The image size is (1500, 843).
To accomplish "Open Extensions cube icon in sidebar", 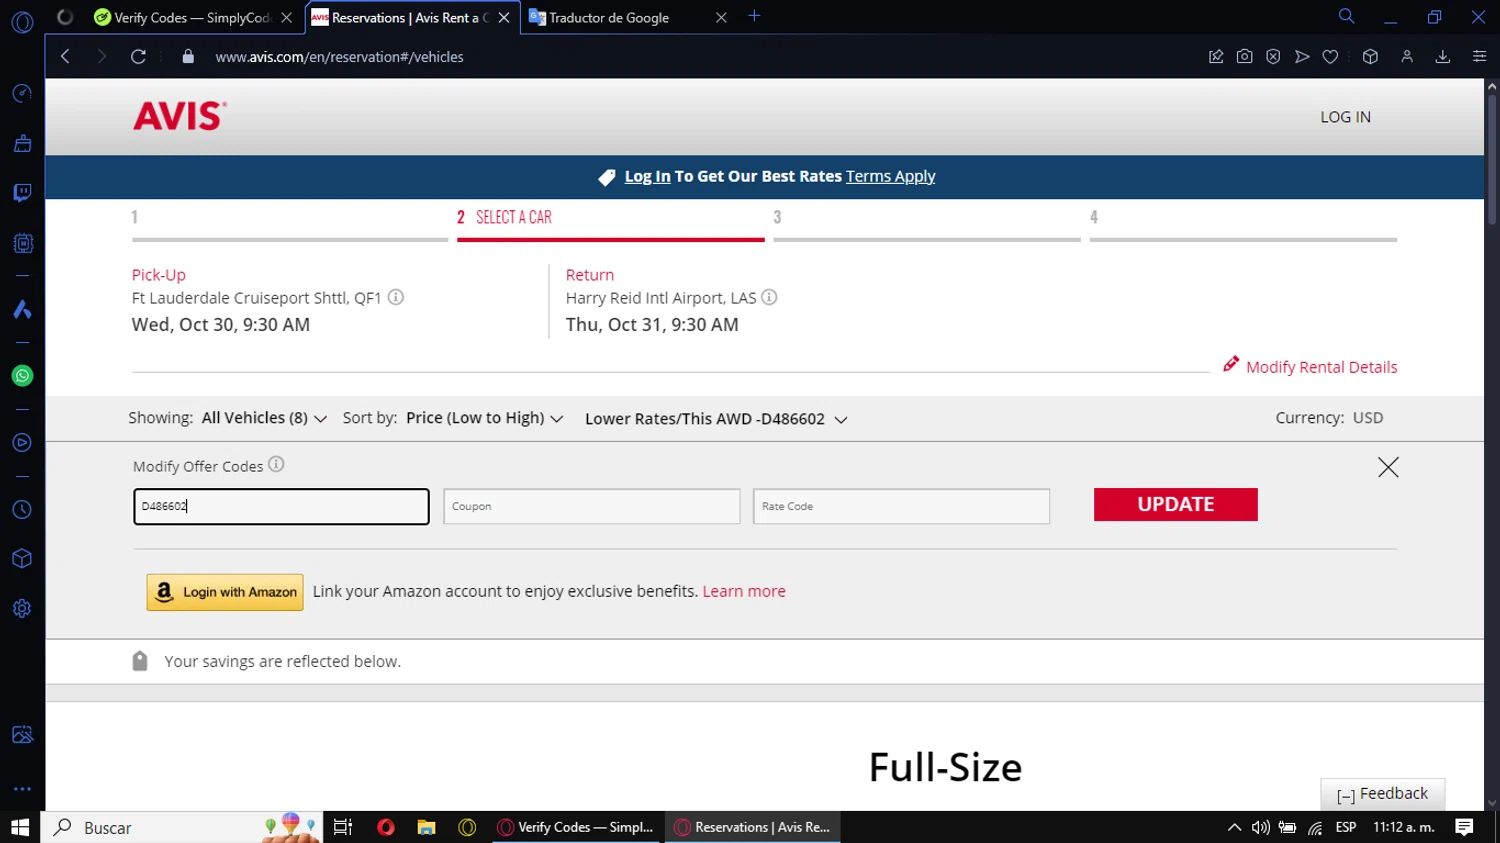I will click(22, 559).
